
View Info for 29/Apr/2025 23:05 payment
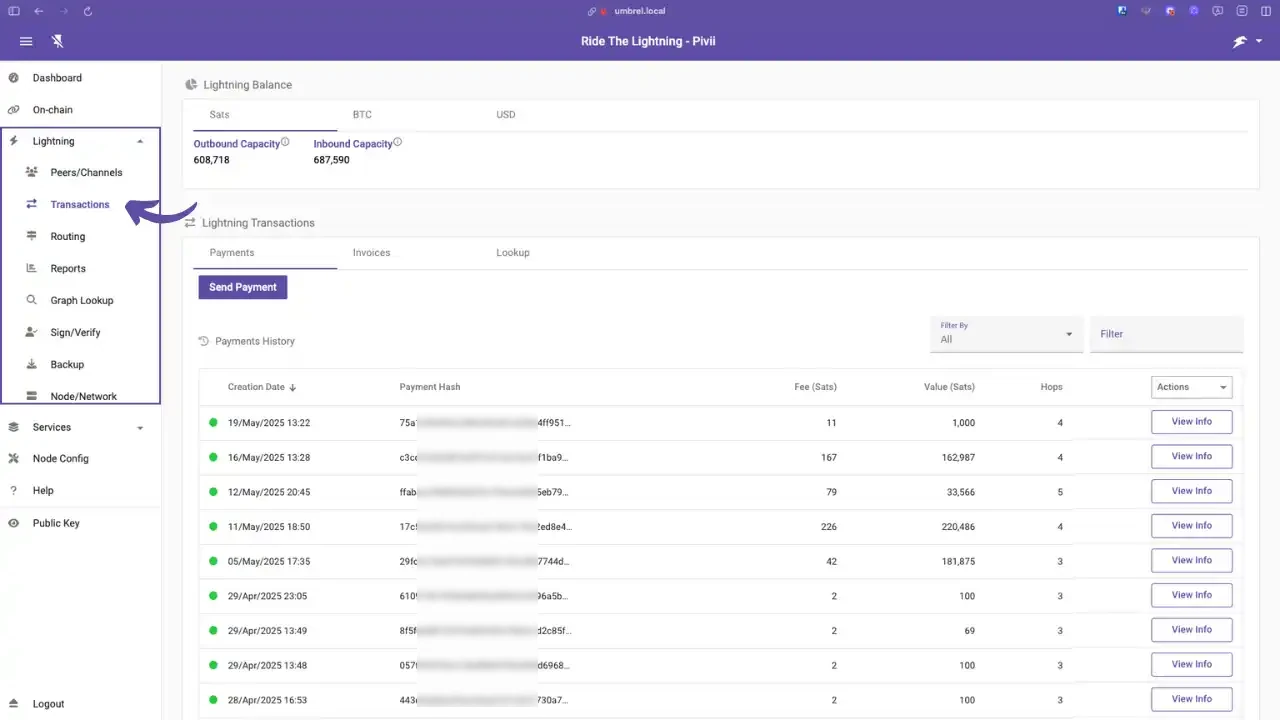1192,595
